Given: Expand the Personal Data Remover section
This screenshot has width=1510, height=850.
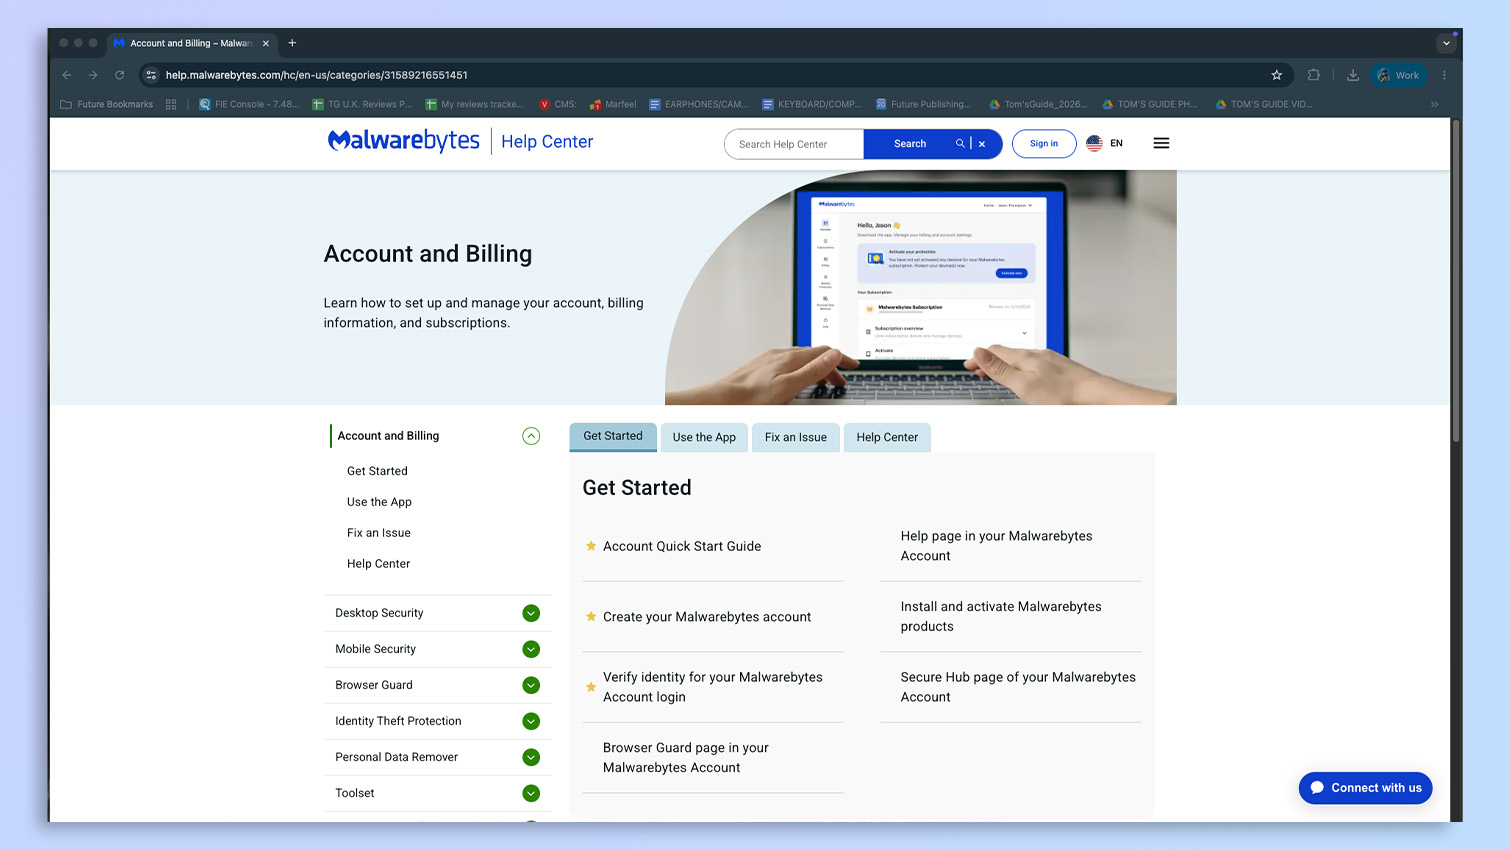Looking at the screenshot, I should point(531,757).
